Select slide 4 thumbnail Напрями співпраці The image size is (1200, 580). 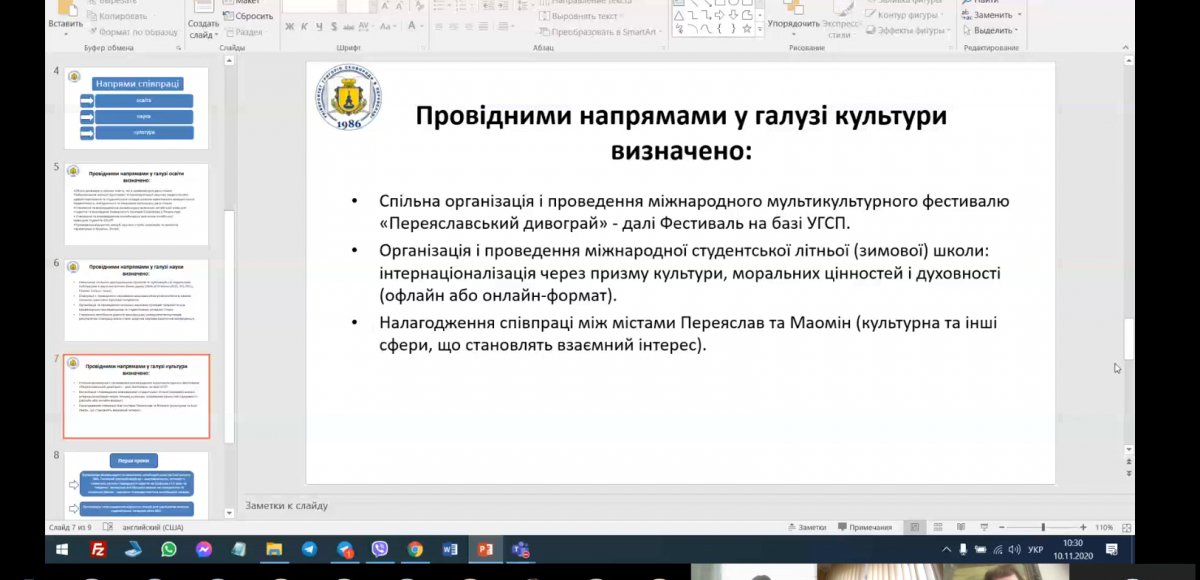pos(136,107)
